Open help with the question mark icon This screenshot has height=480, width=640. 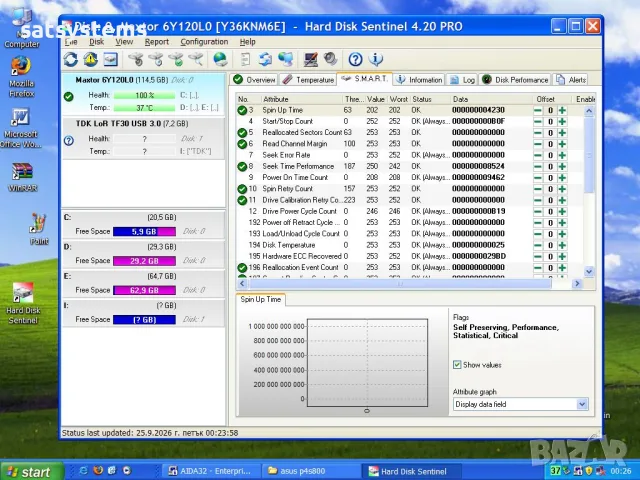coord(356,60)
